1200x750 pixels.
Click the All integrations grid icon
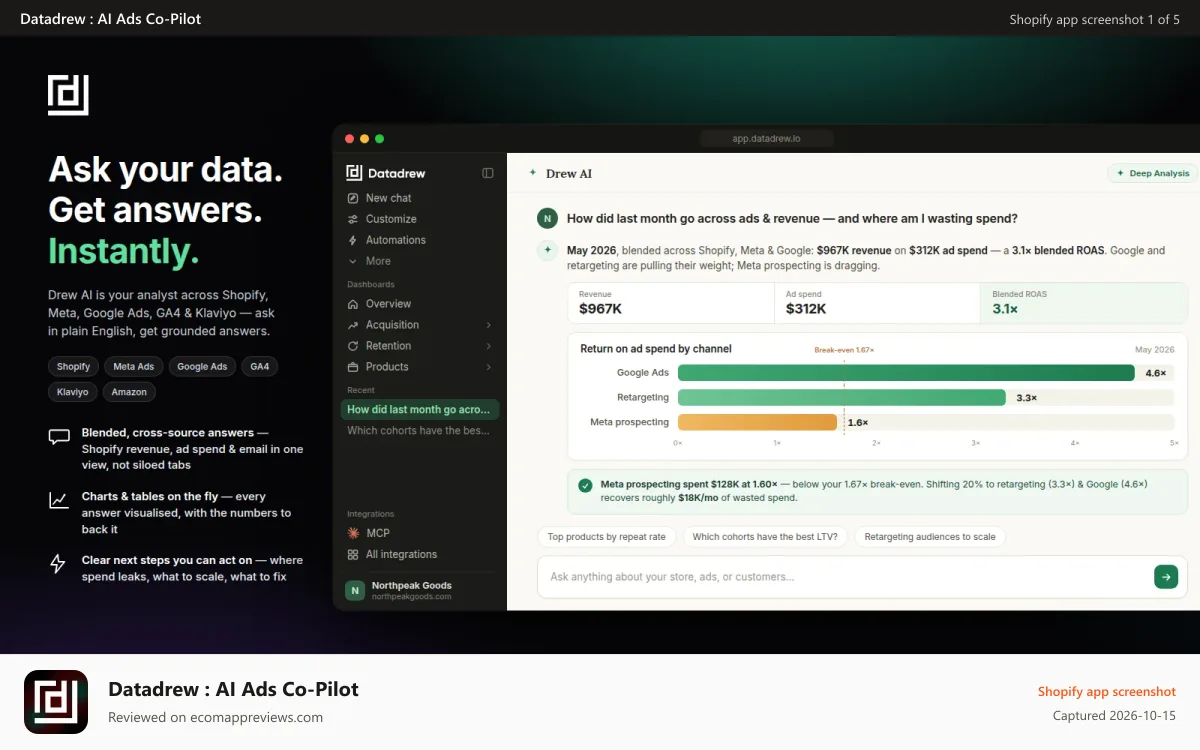click(353, 554)
